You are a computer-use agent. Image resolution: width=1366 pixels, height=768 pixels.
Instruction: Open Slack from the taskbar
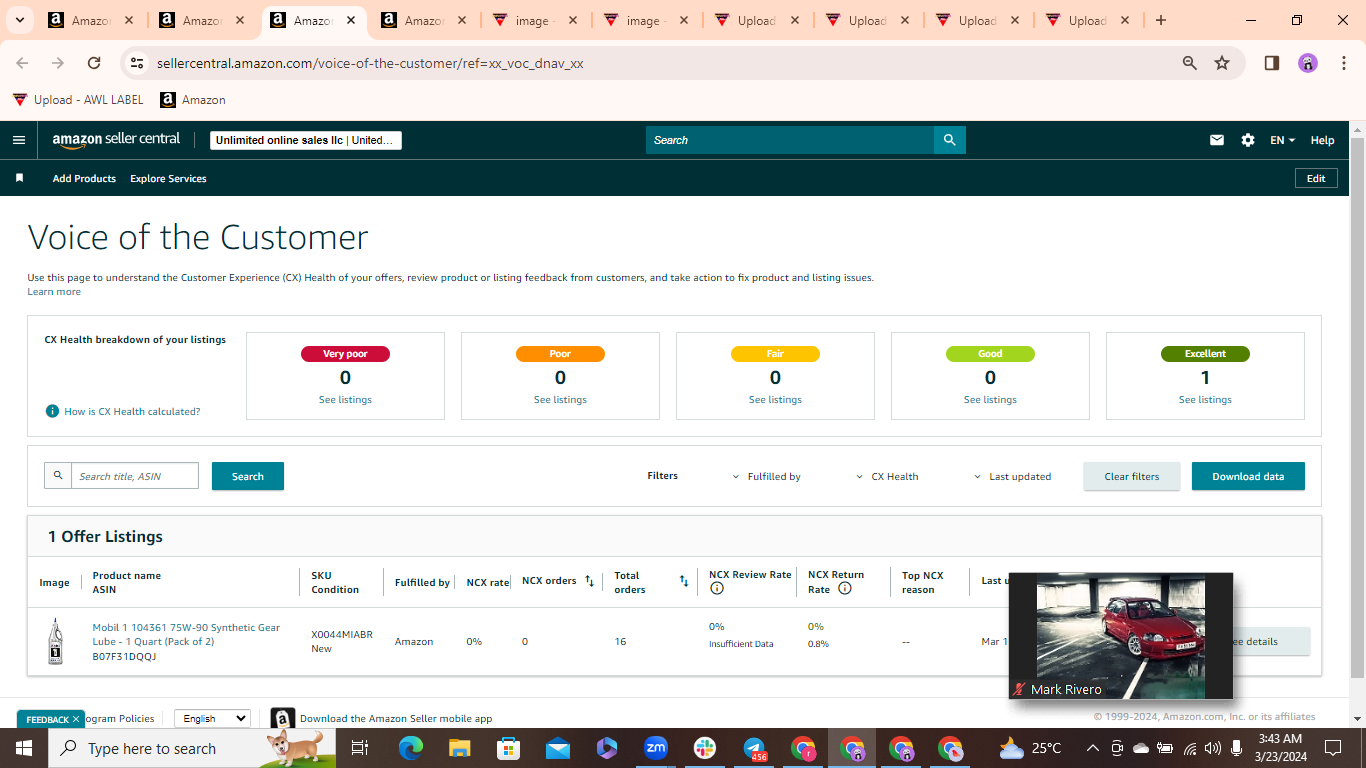pos(705,748)
